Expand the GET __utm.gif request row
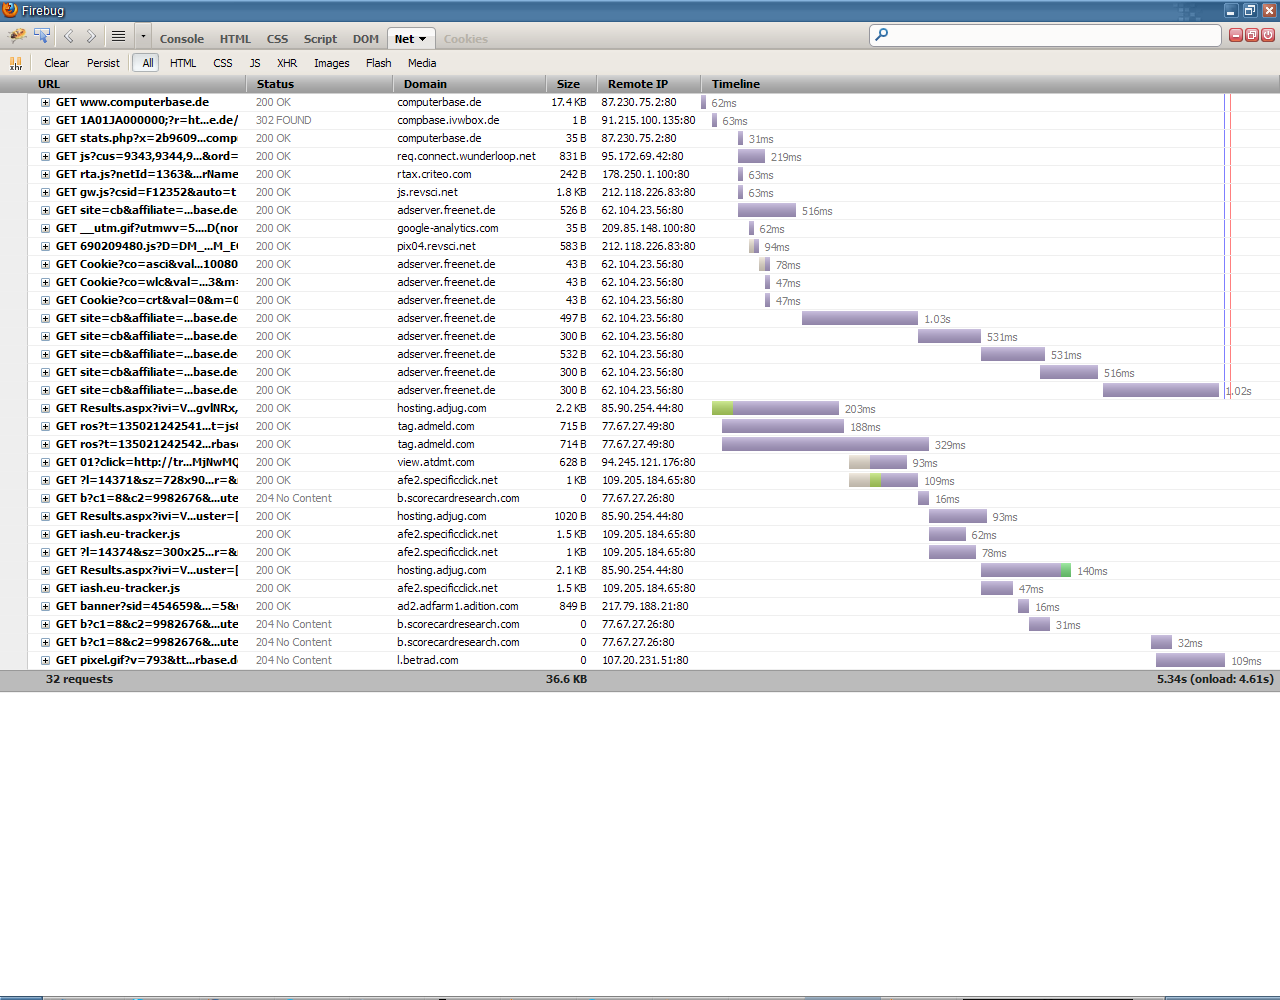This screenshot has height=1000, width=1280. (45, 228)
